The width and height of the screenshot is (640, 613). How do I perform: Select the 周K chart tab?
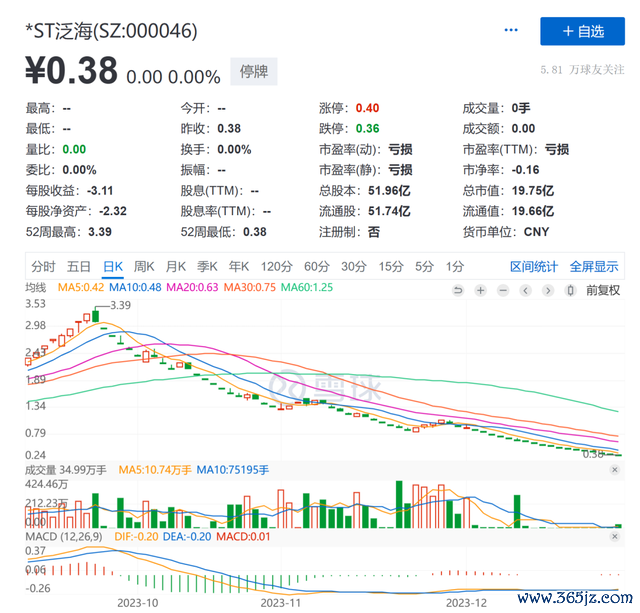coord(144,267)
